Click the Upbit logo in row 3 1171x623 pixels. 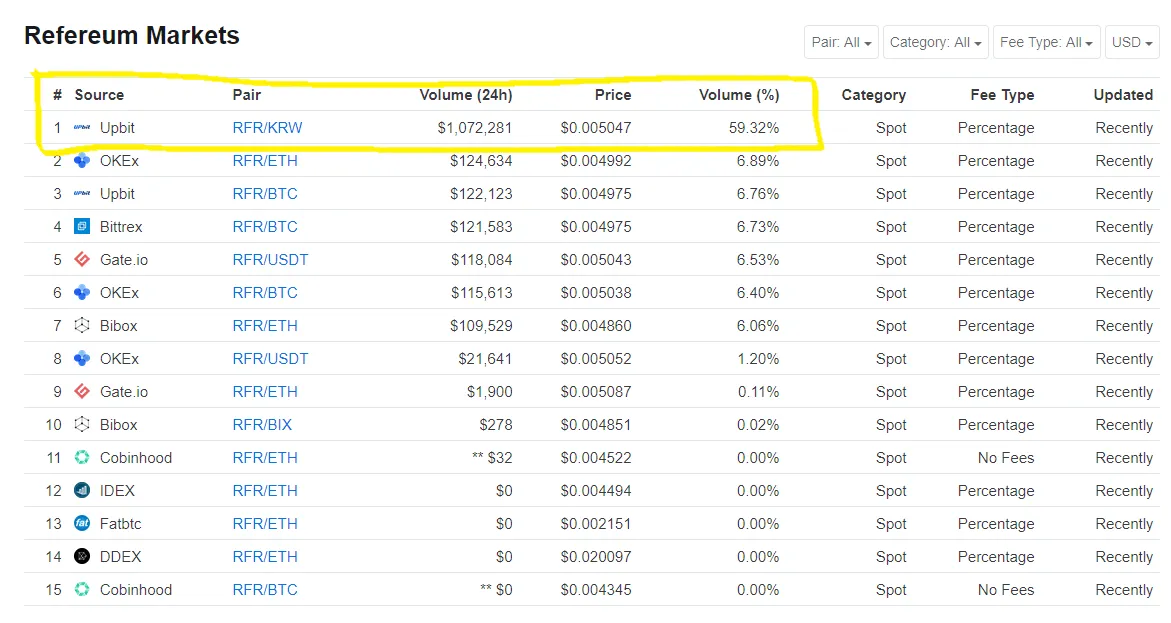(x=82, y=193)
